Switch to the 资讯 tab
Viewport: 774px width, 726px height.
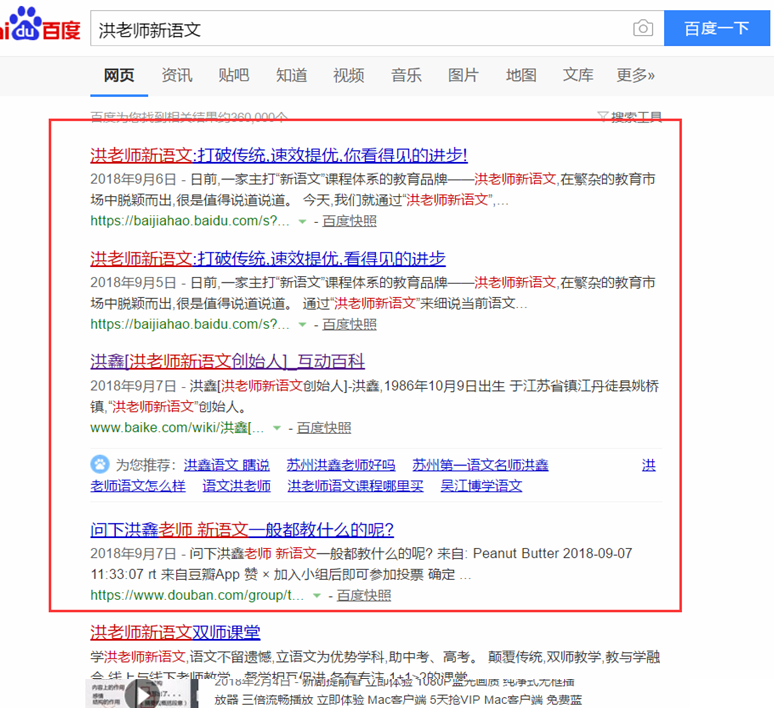pyautogui.click(x=177, y=76)
